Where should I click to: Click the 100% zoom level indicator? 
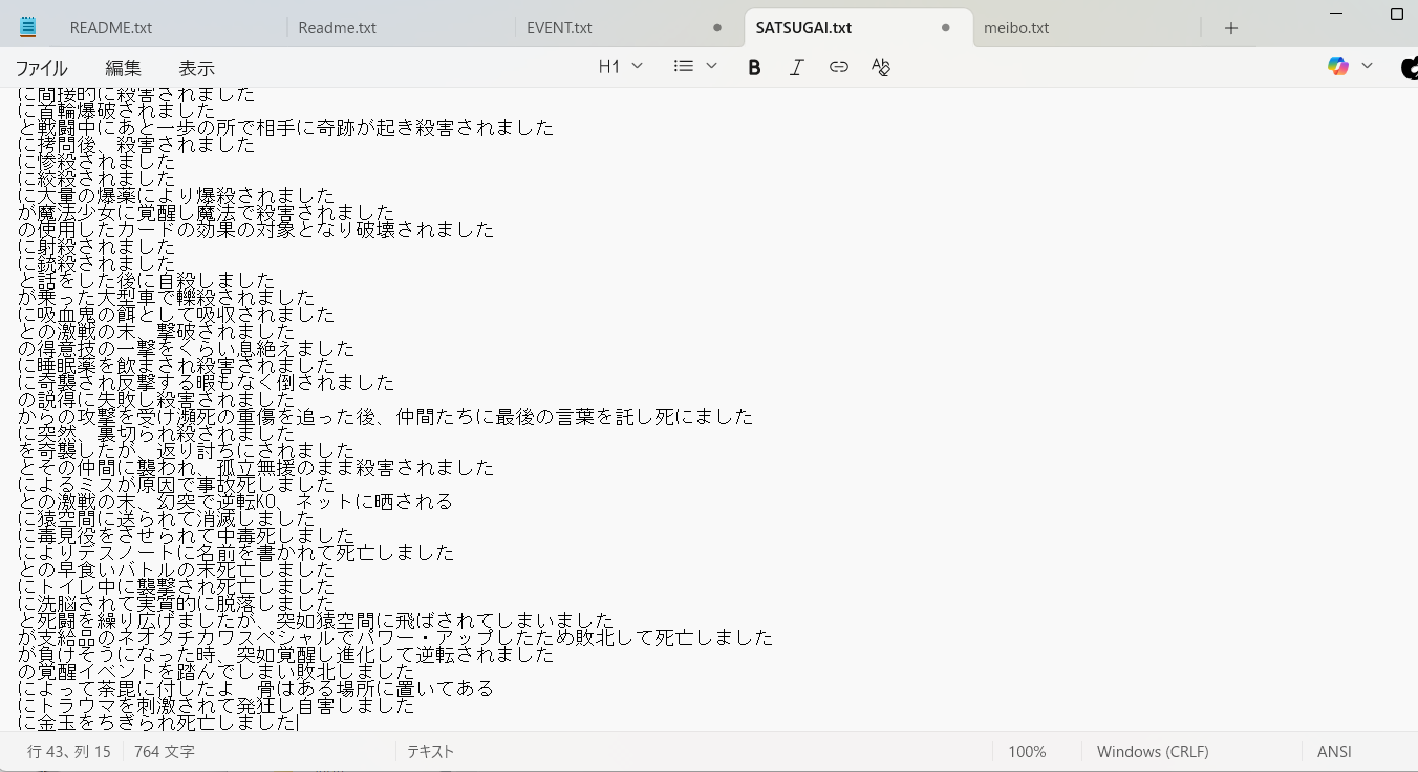[x=1026, y=751]
